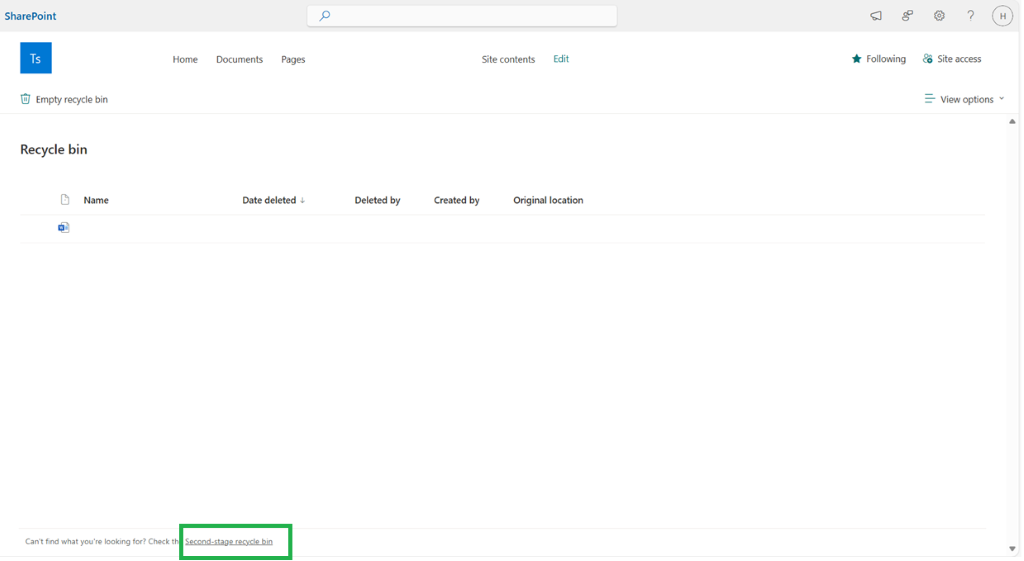Open the account avatar H
This screenshot has width=1024, height=561.
(1002, 16)
